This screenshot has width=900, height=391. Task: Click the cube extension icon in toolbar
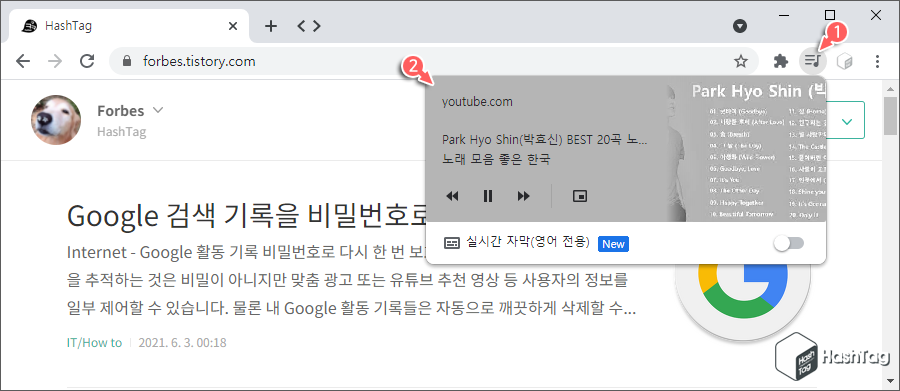(x=844, y=61)
